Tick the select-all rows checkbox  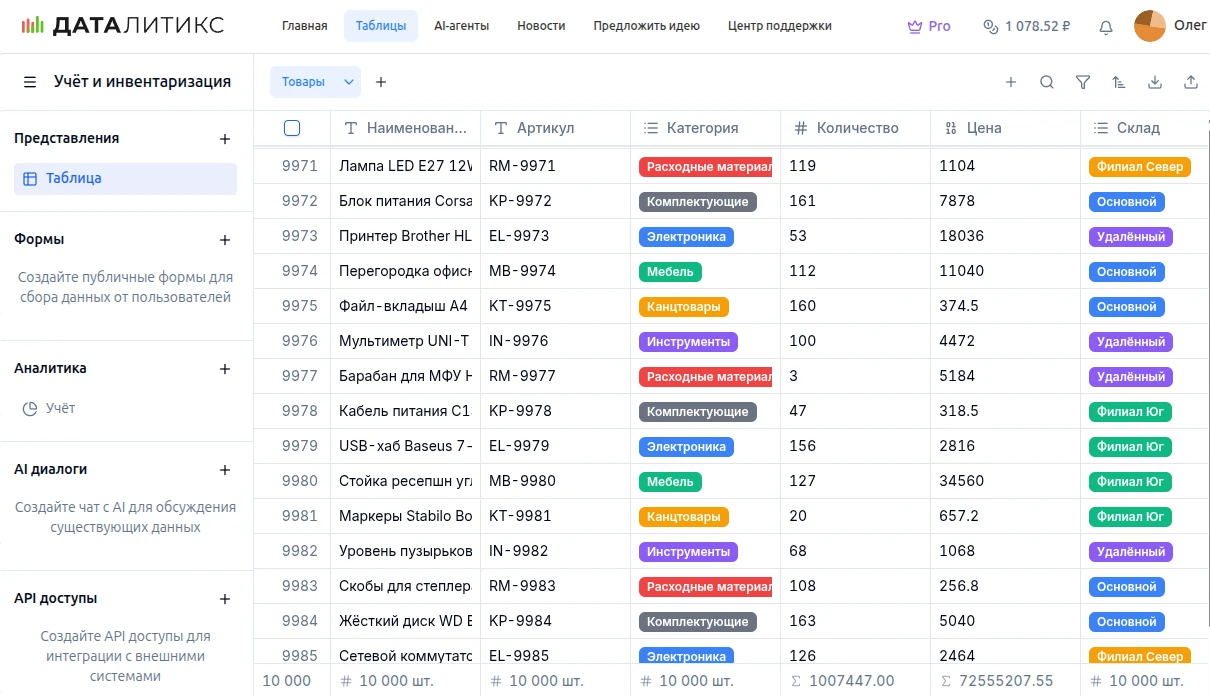tap(292, 128)
